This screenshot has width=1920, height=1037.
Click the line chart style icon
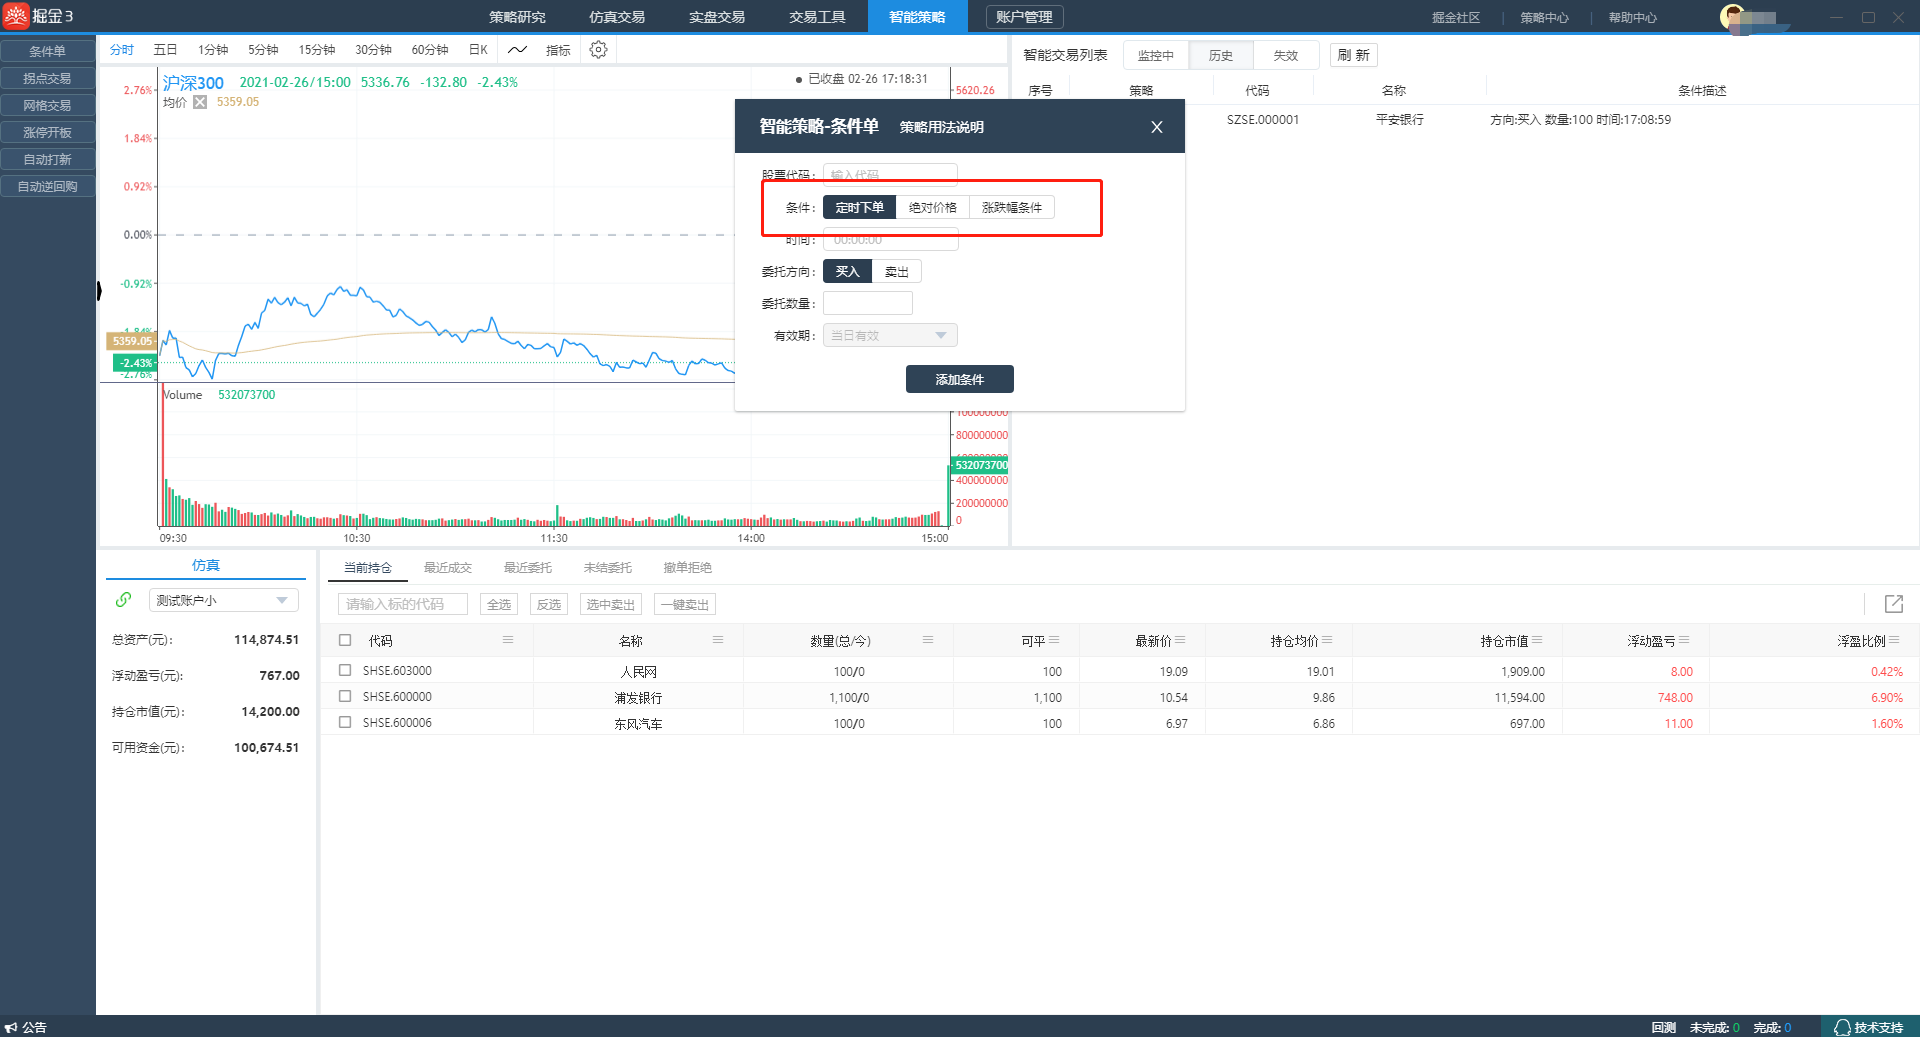517,50
